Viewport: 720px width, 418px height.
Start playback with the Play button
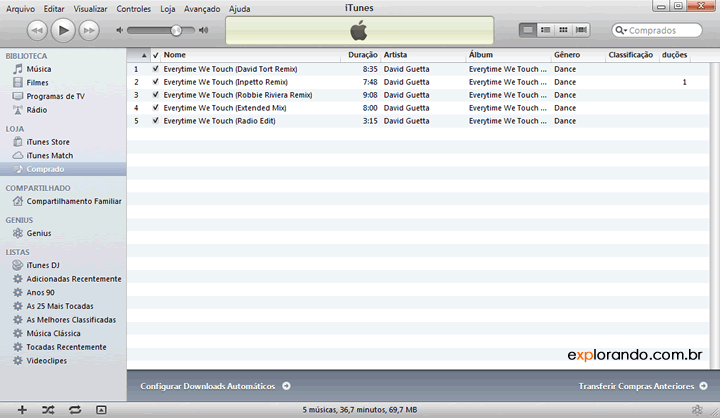click(63, 31)
